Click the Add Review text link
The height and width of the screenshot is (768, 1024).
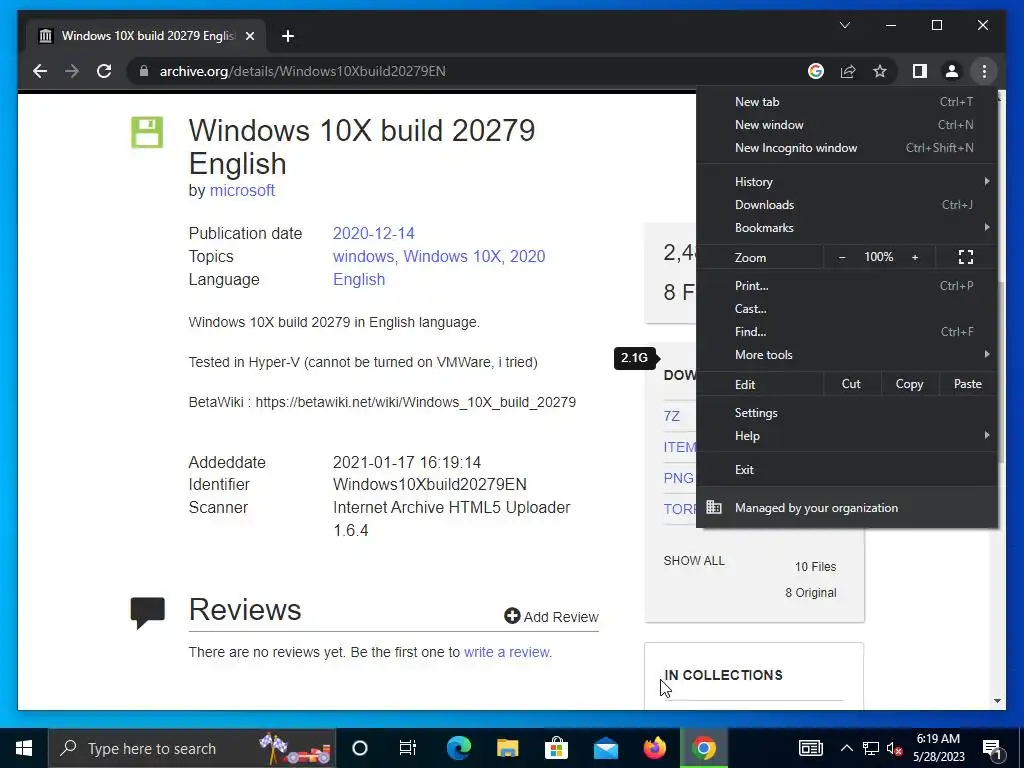(561, 616)
